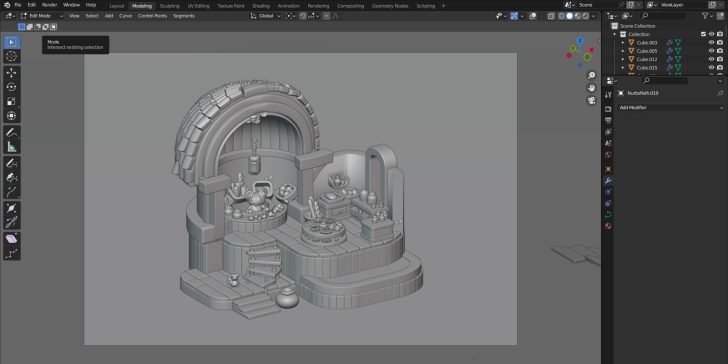
Task: Open the Add Modifier dropdown
Action: pos(670,107)
